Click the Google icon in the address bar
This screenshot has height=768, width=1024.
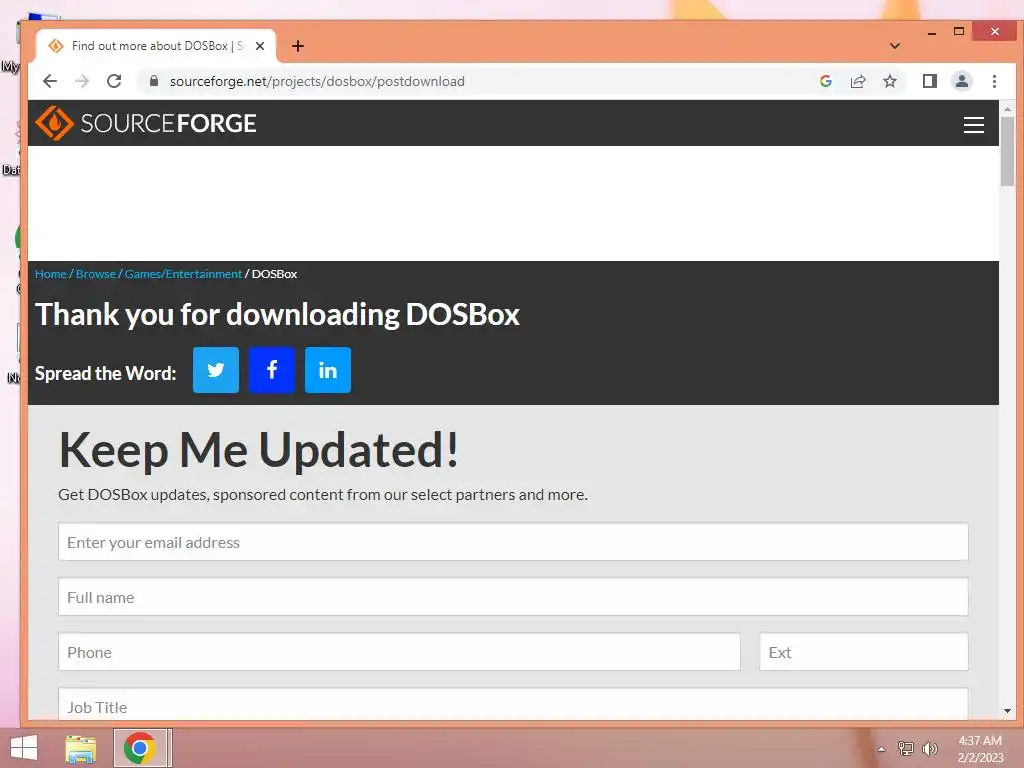(x=825, y=81)
